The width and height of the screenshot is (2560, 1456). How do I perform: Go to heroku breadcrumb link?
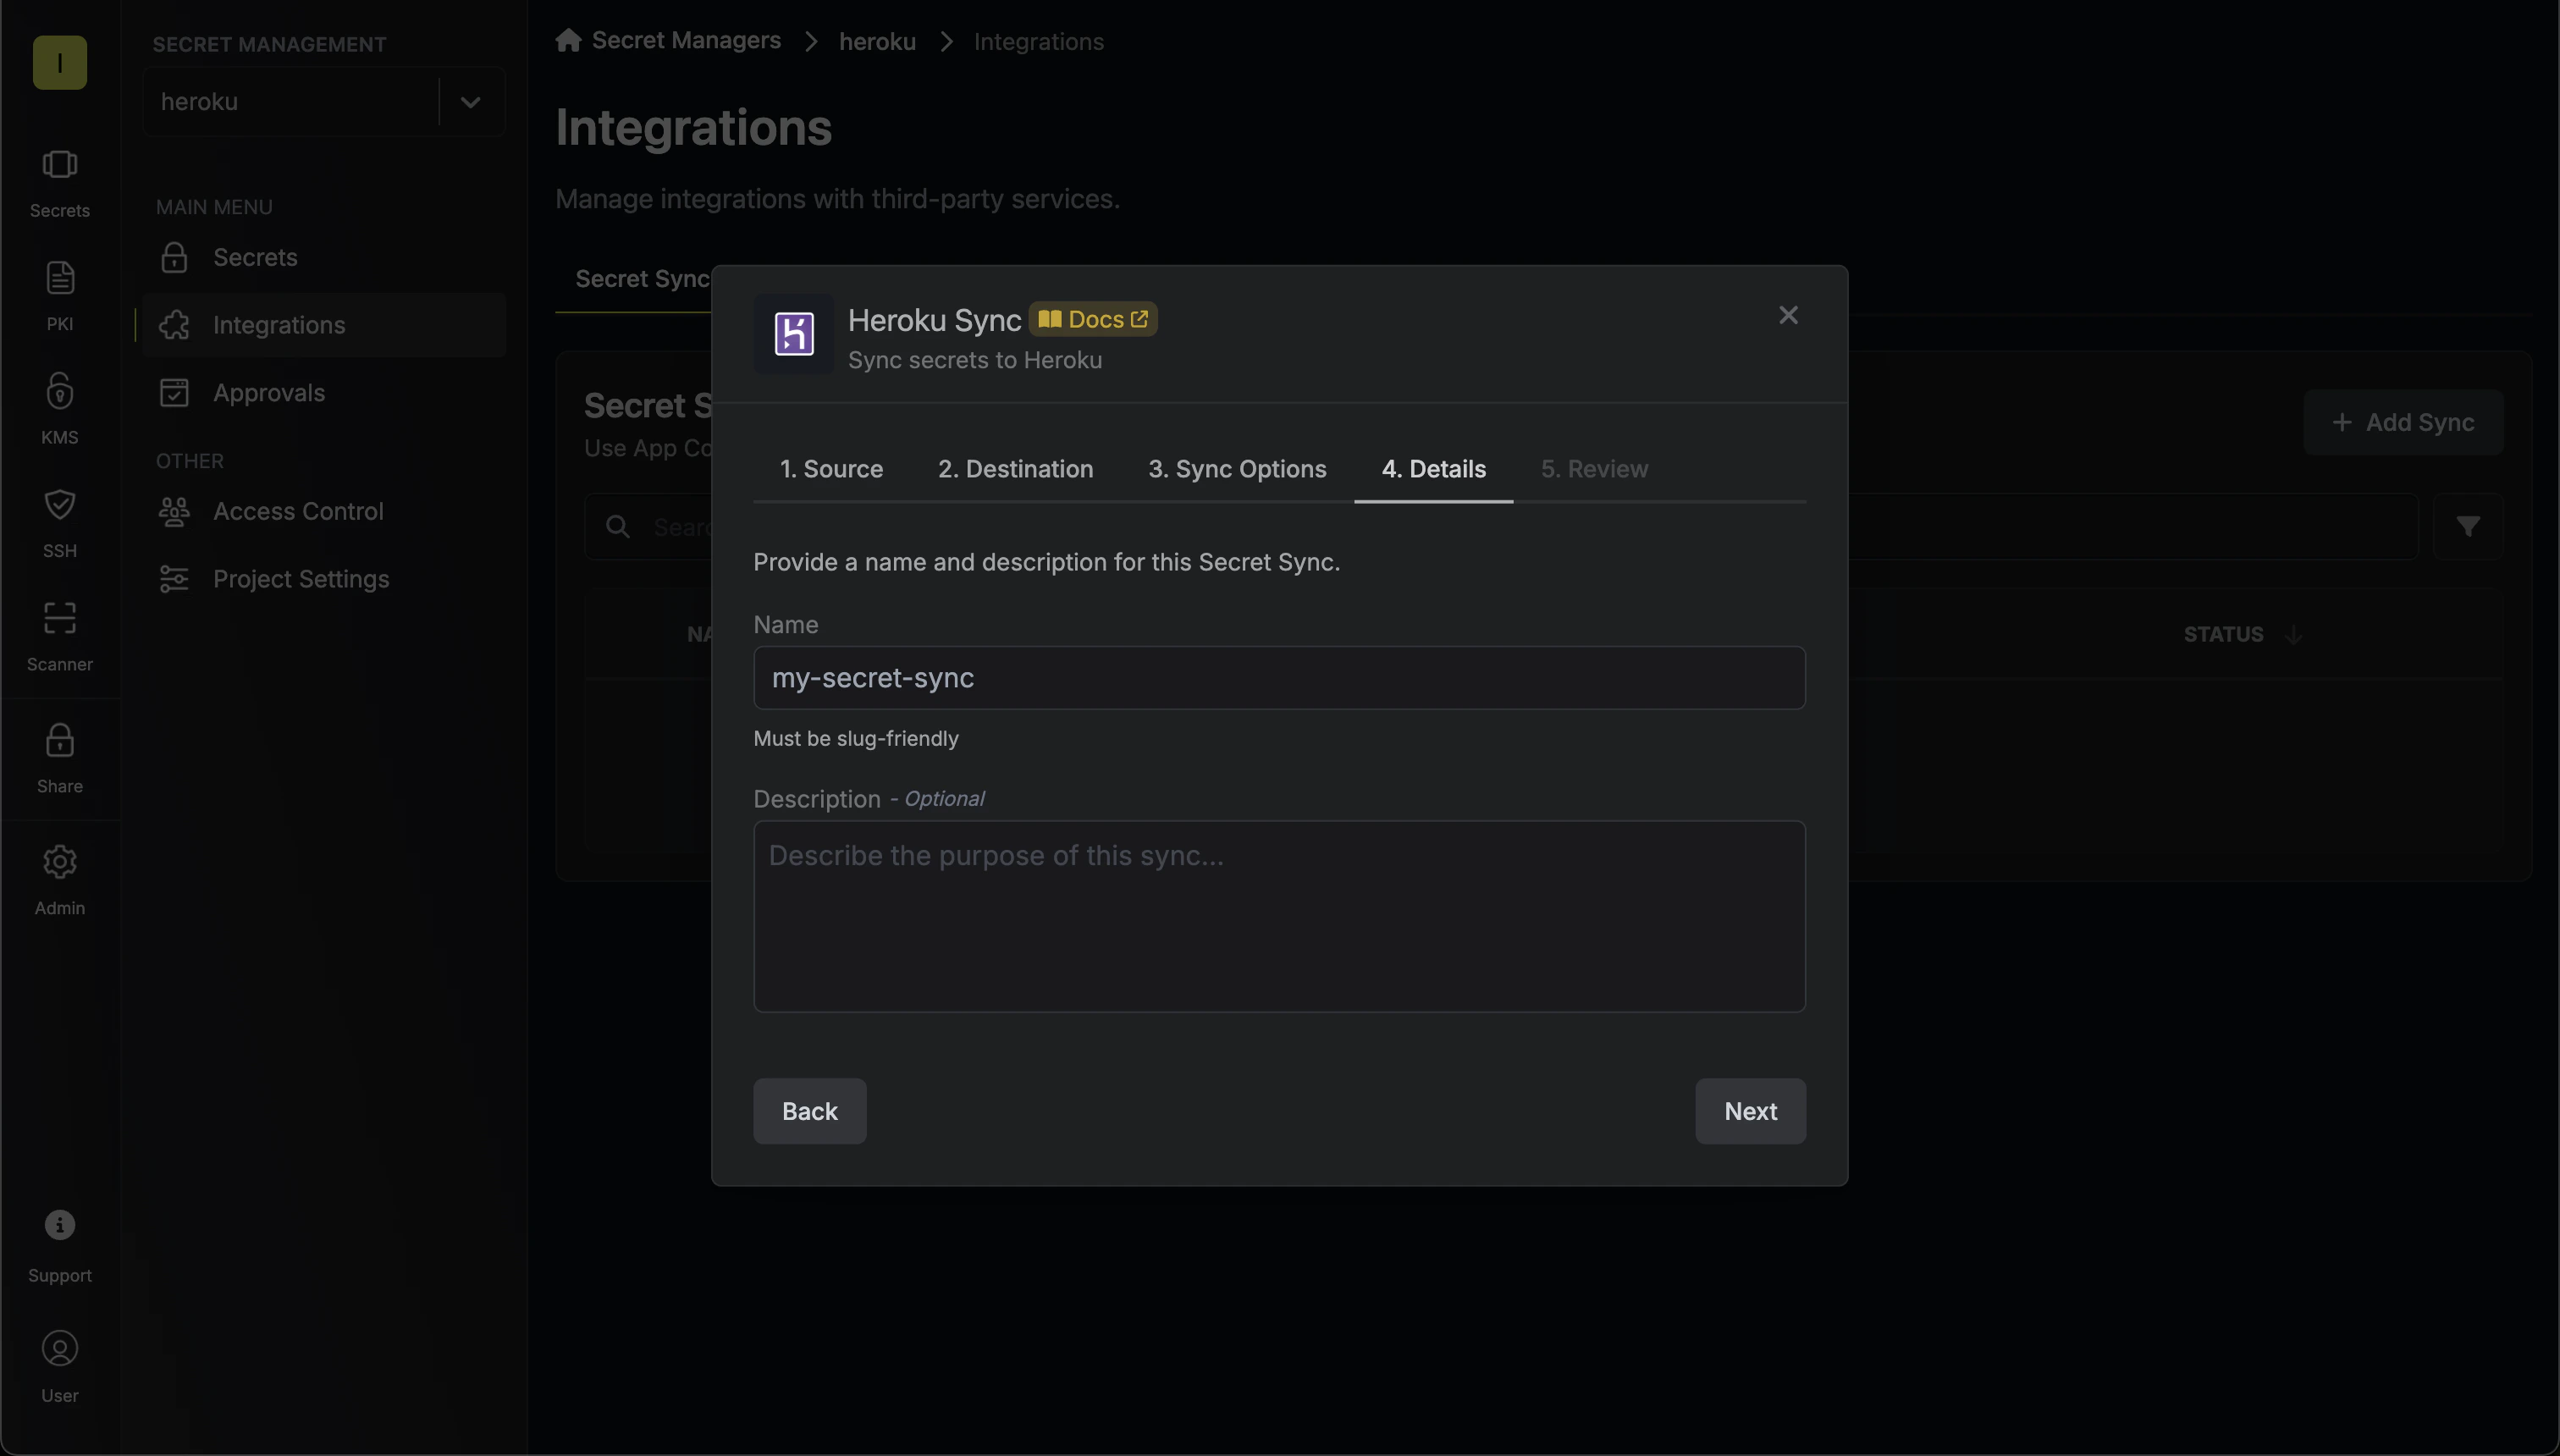[877, 41]
